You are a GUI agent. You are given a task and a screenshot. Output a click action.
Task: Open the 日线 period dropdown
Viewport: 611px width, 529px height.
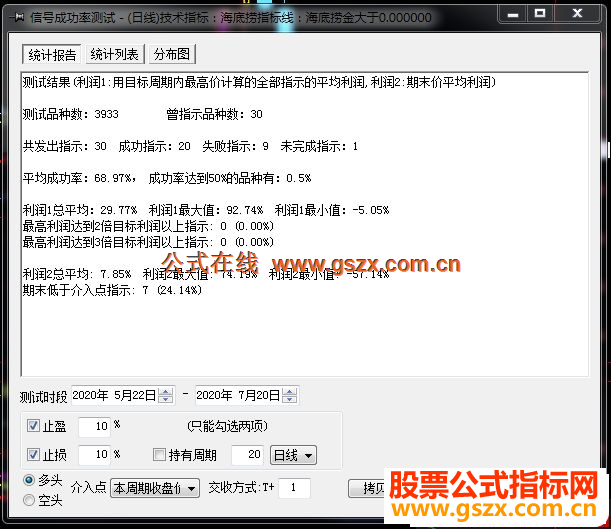point(293,455)
